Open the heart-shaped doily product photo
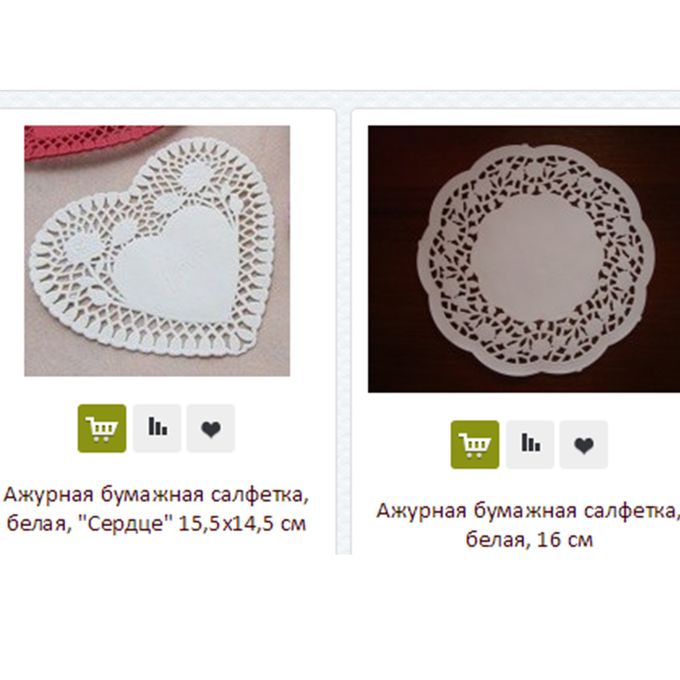 click(157, 251)
